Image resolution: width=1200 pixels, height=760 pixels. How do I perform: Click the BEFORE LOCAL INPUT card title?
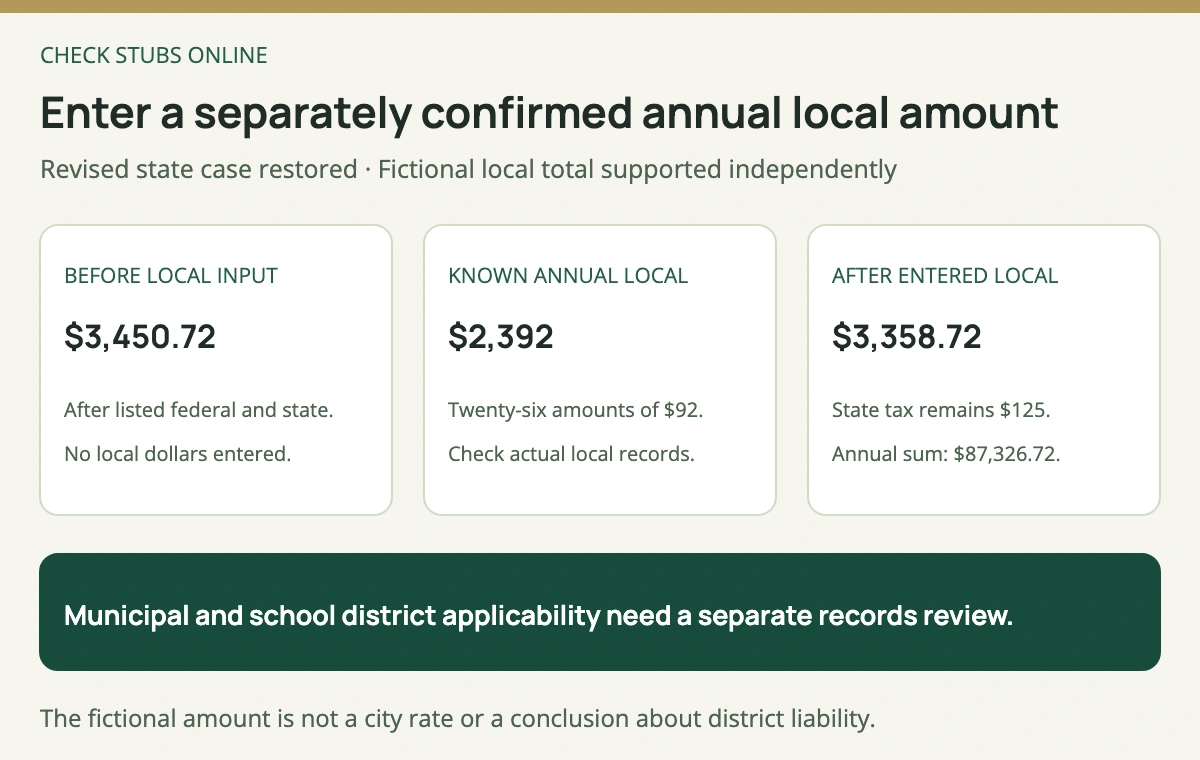(171, 276)
